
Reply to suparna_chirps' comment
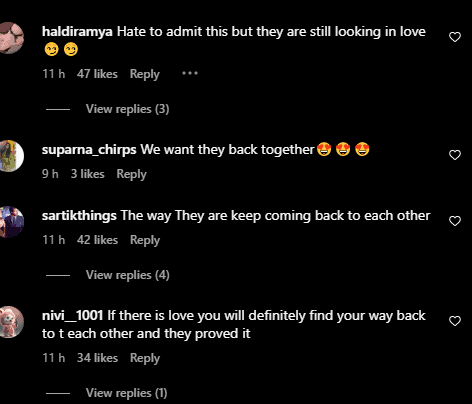tap(132, 174)
